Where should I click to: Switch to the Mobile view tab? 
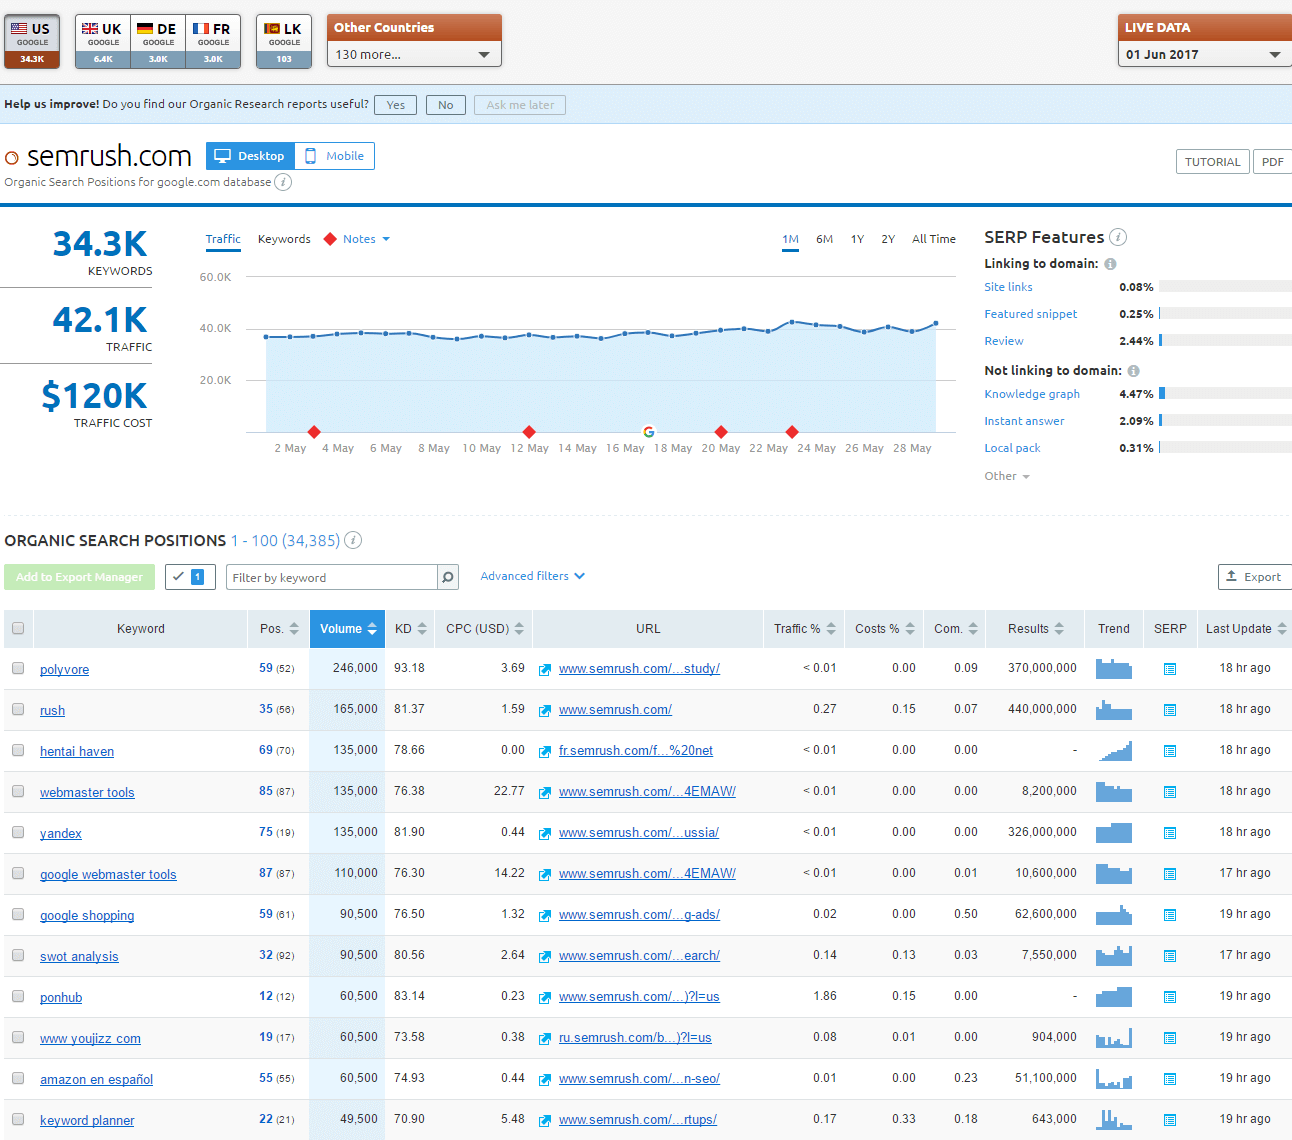tap(335, 156)
